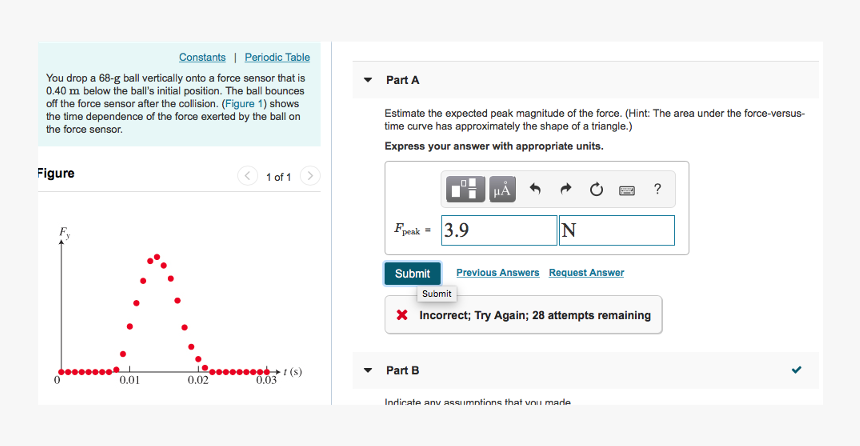Click the Fpeak value input field
Image resolution: width=860 pixels, height=446 pixels.
(499, 230)
